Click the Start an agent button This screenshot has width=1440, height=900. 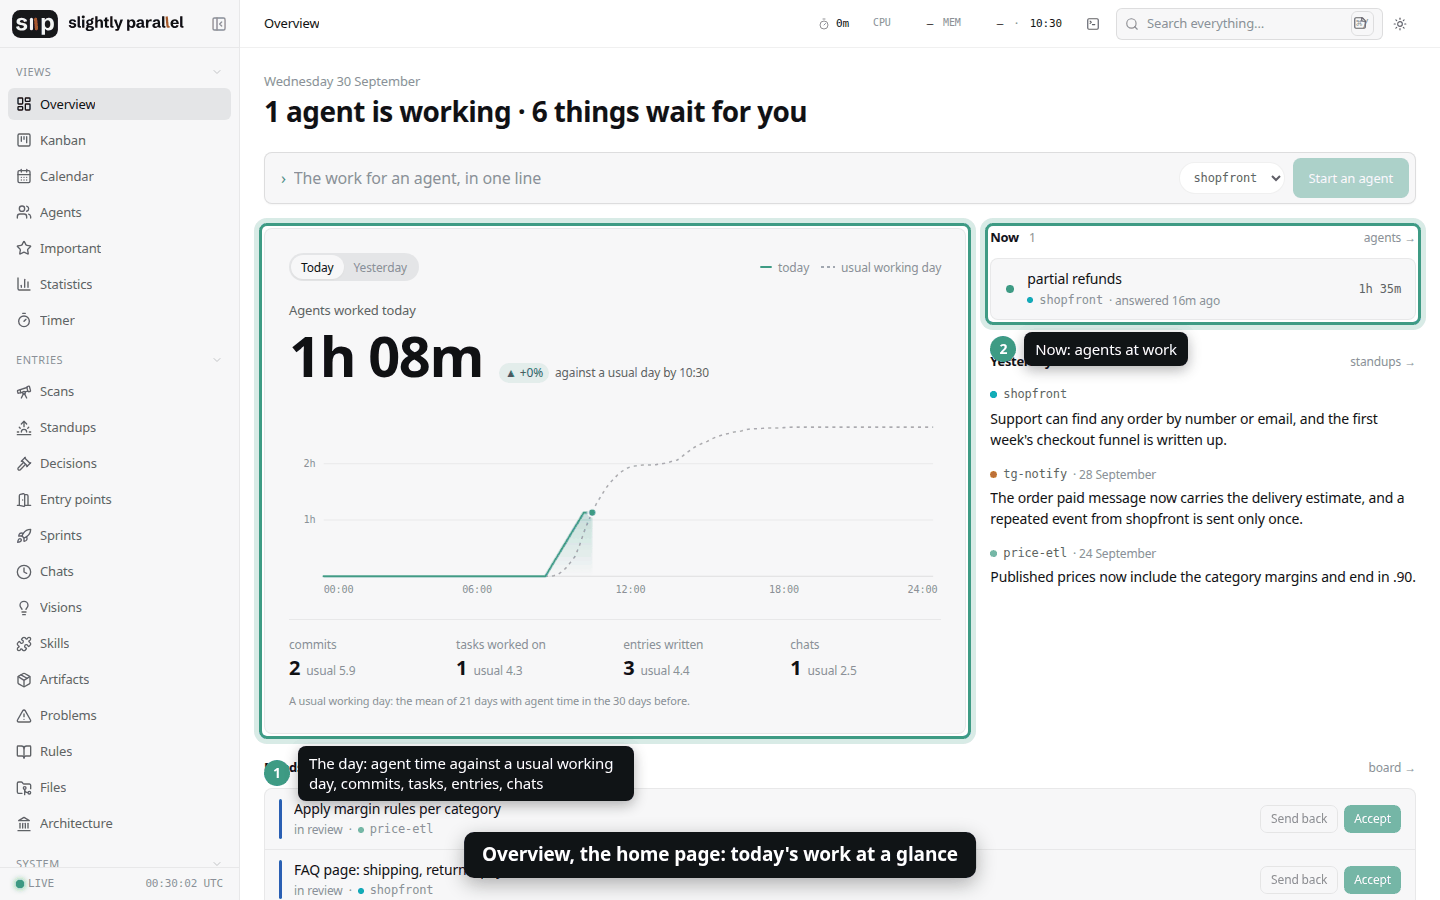click(1350, 178)
